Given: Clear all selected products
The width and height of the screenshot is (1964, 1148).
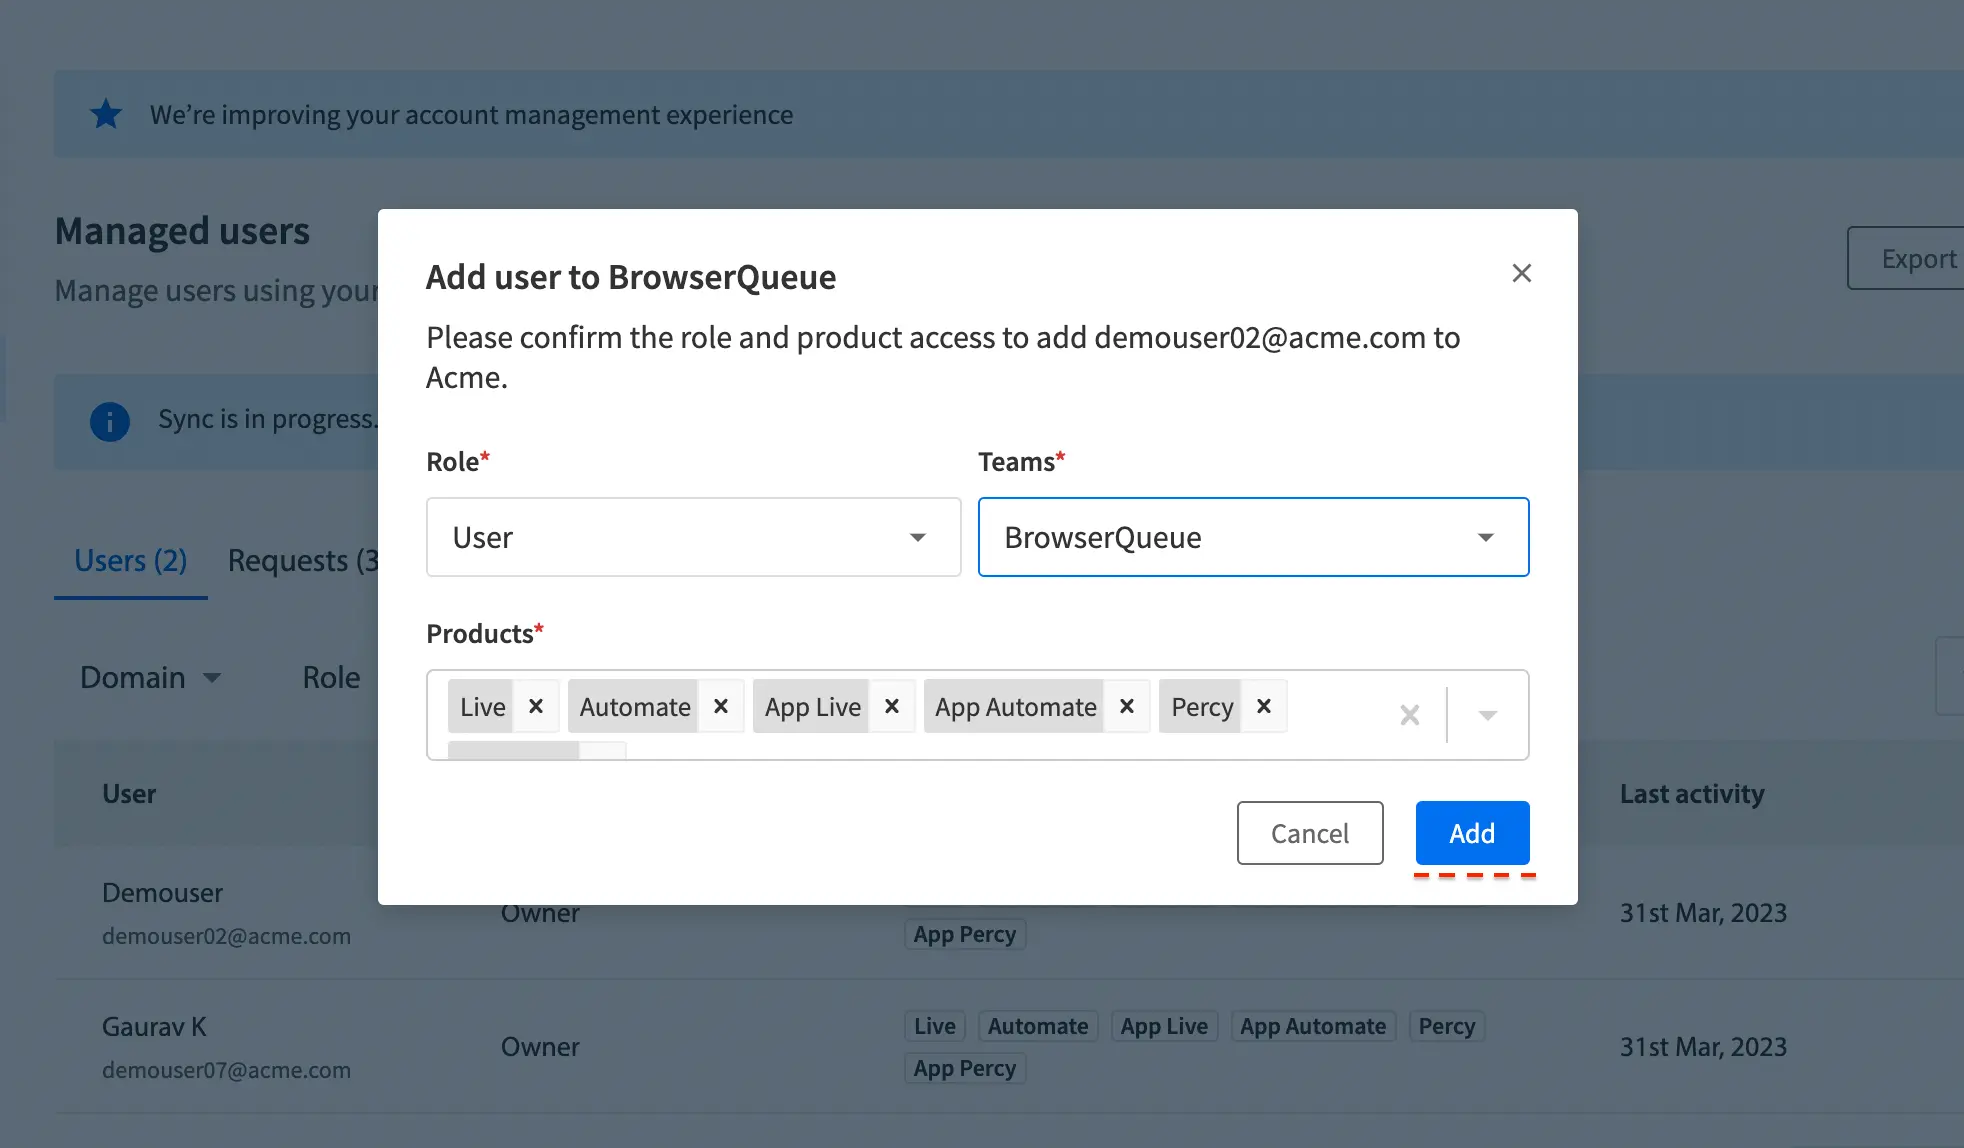Looking at the screenshot, I should (1410, 715).
